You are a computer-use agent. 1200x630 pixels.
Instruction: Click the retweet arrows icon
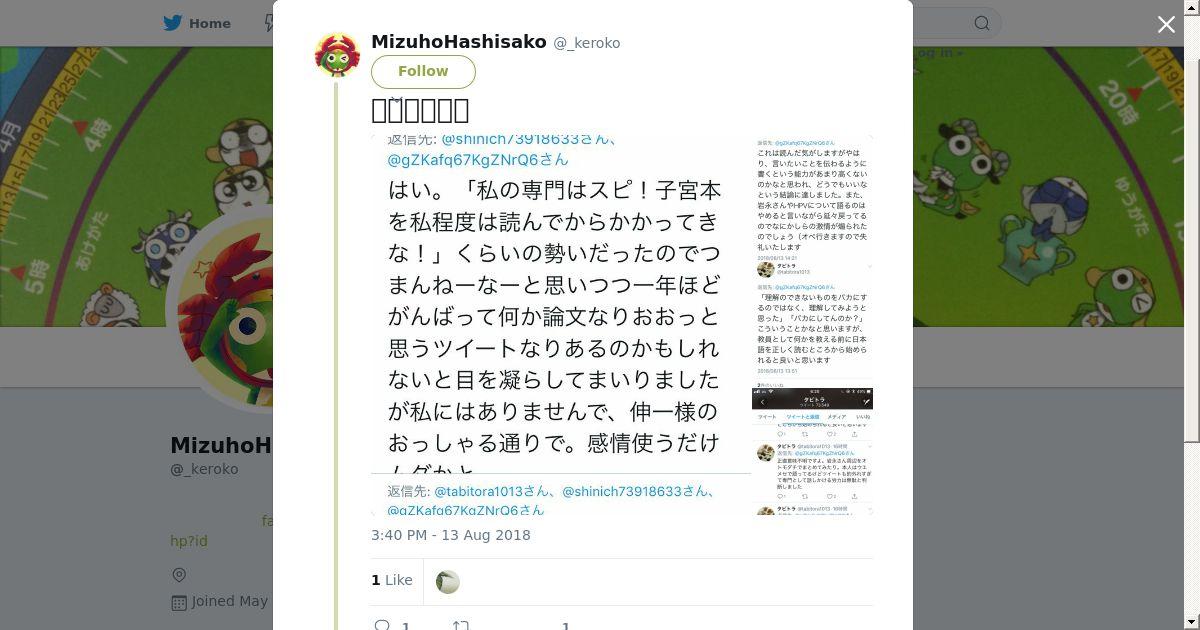pos(461,625)
